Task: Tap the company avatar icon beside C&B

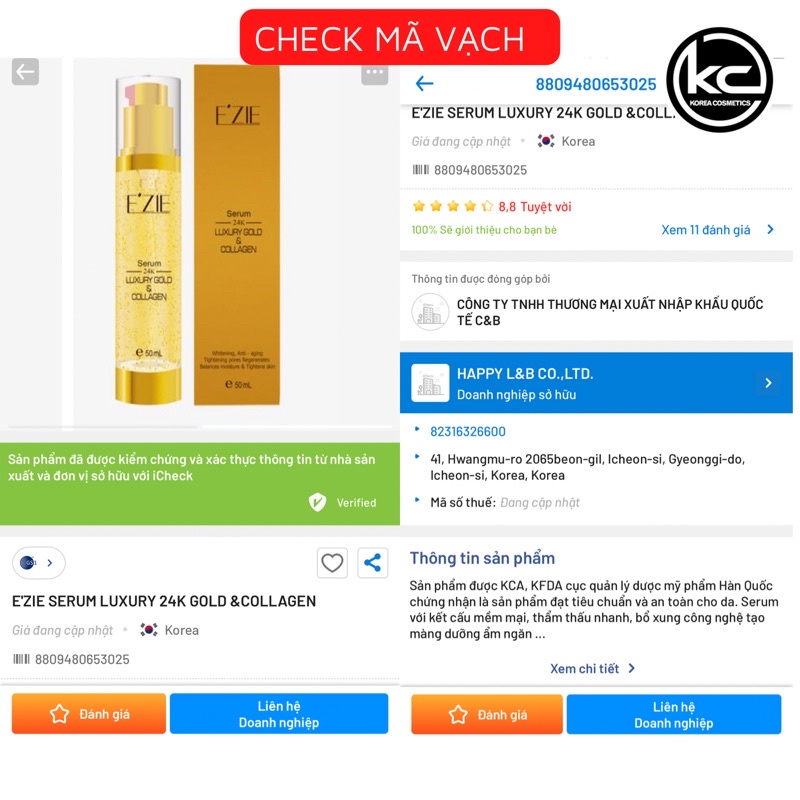Action: pos(430,312)
